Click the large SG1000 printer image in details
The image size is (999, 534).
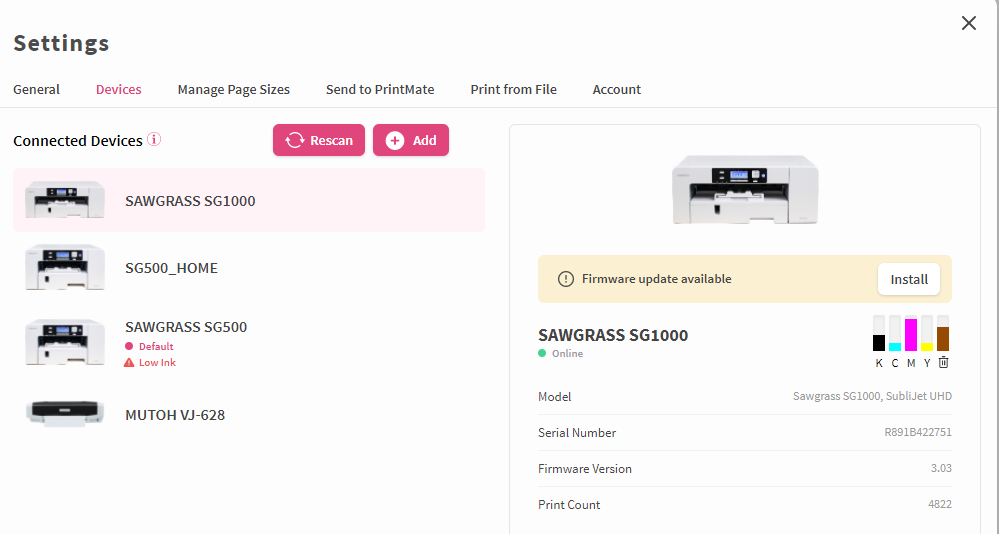coord(745,189)
